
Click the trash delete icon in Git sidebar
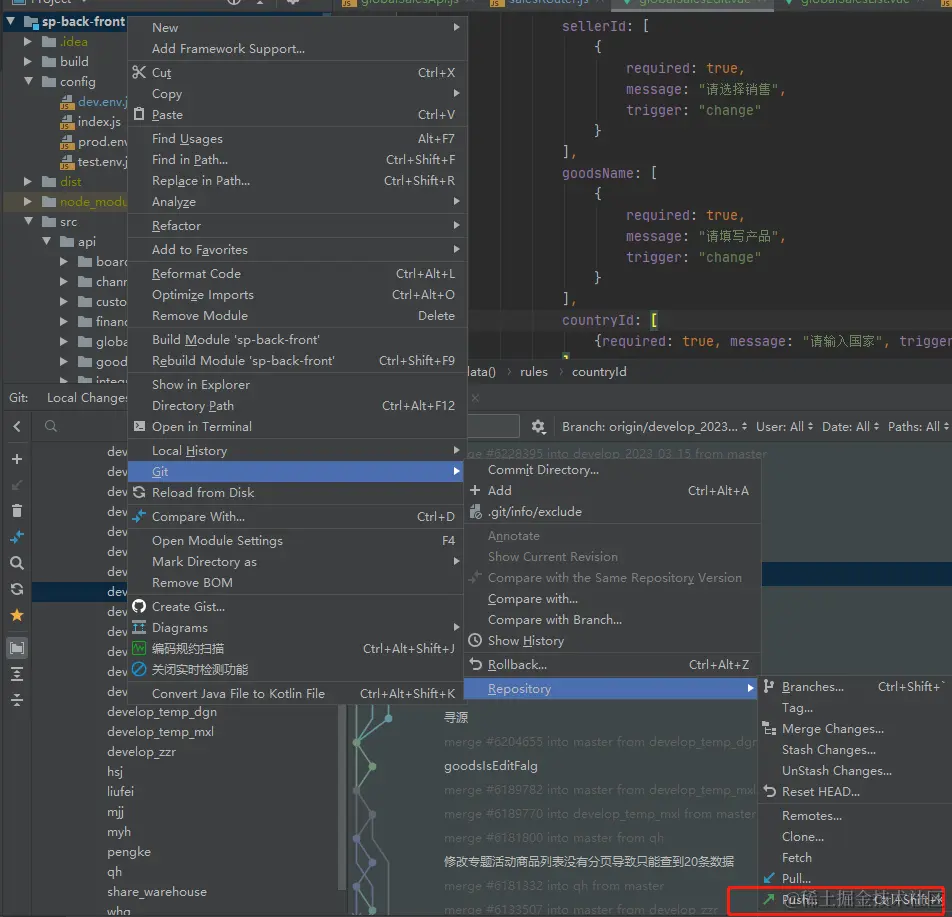[x=17, y=511]
